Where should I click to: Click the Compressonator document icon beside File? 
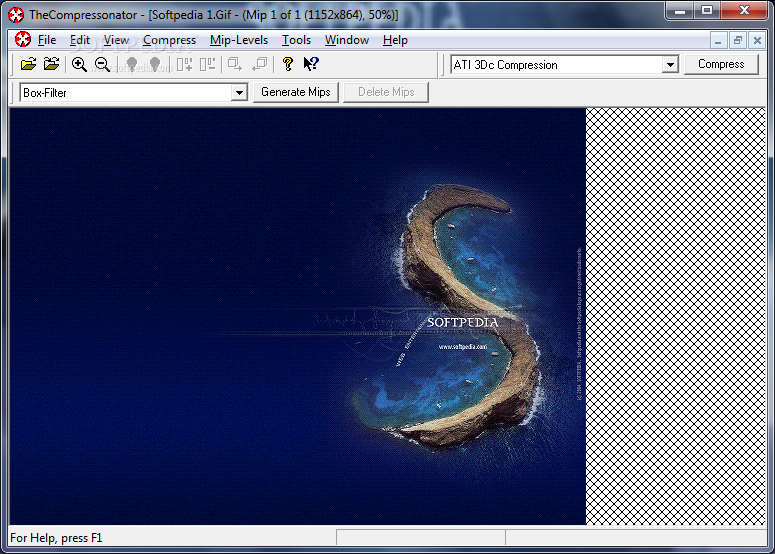[x=22, y=40]
